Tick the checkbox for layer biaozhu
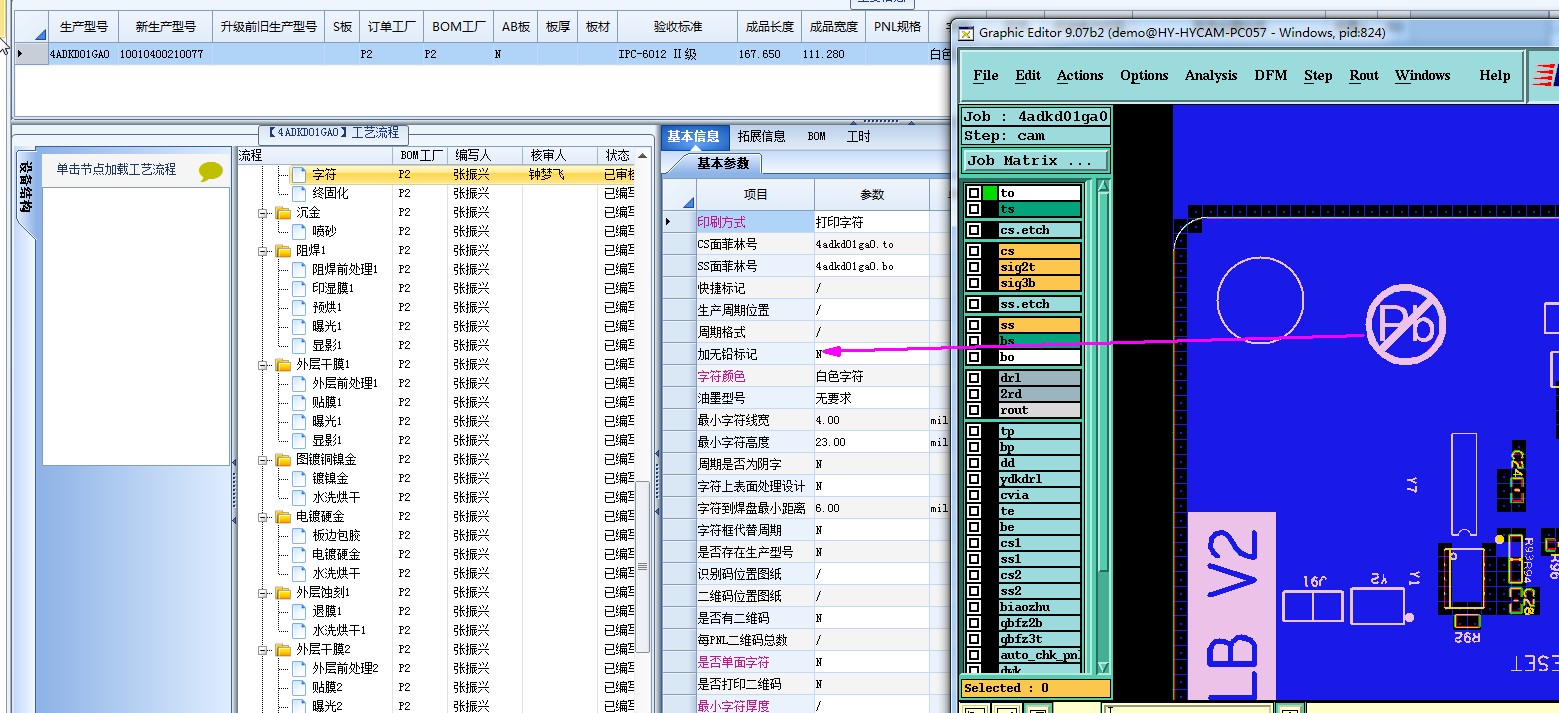 [974, 607]
